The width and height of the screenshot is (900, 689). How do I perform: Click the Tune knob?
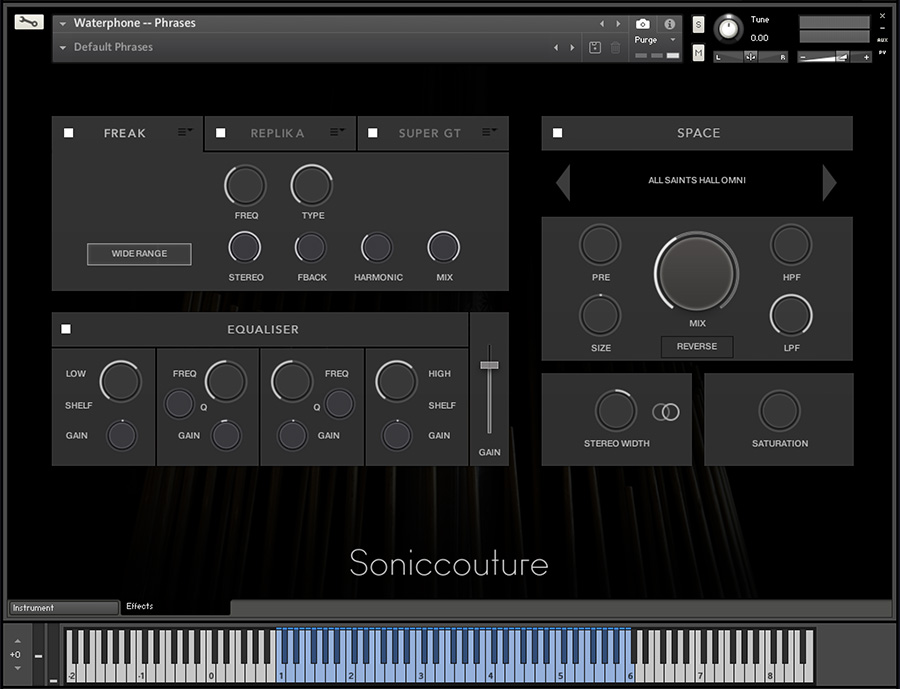point(728,29)
